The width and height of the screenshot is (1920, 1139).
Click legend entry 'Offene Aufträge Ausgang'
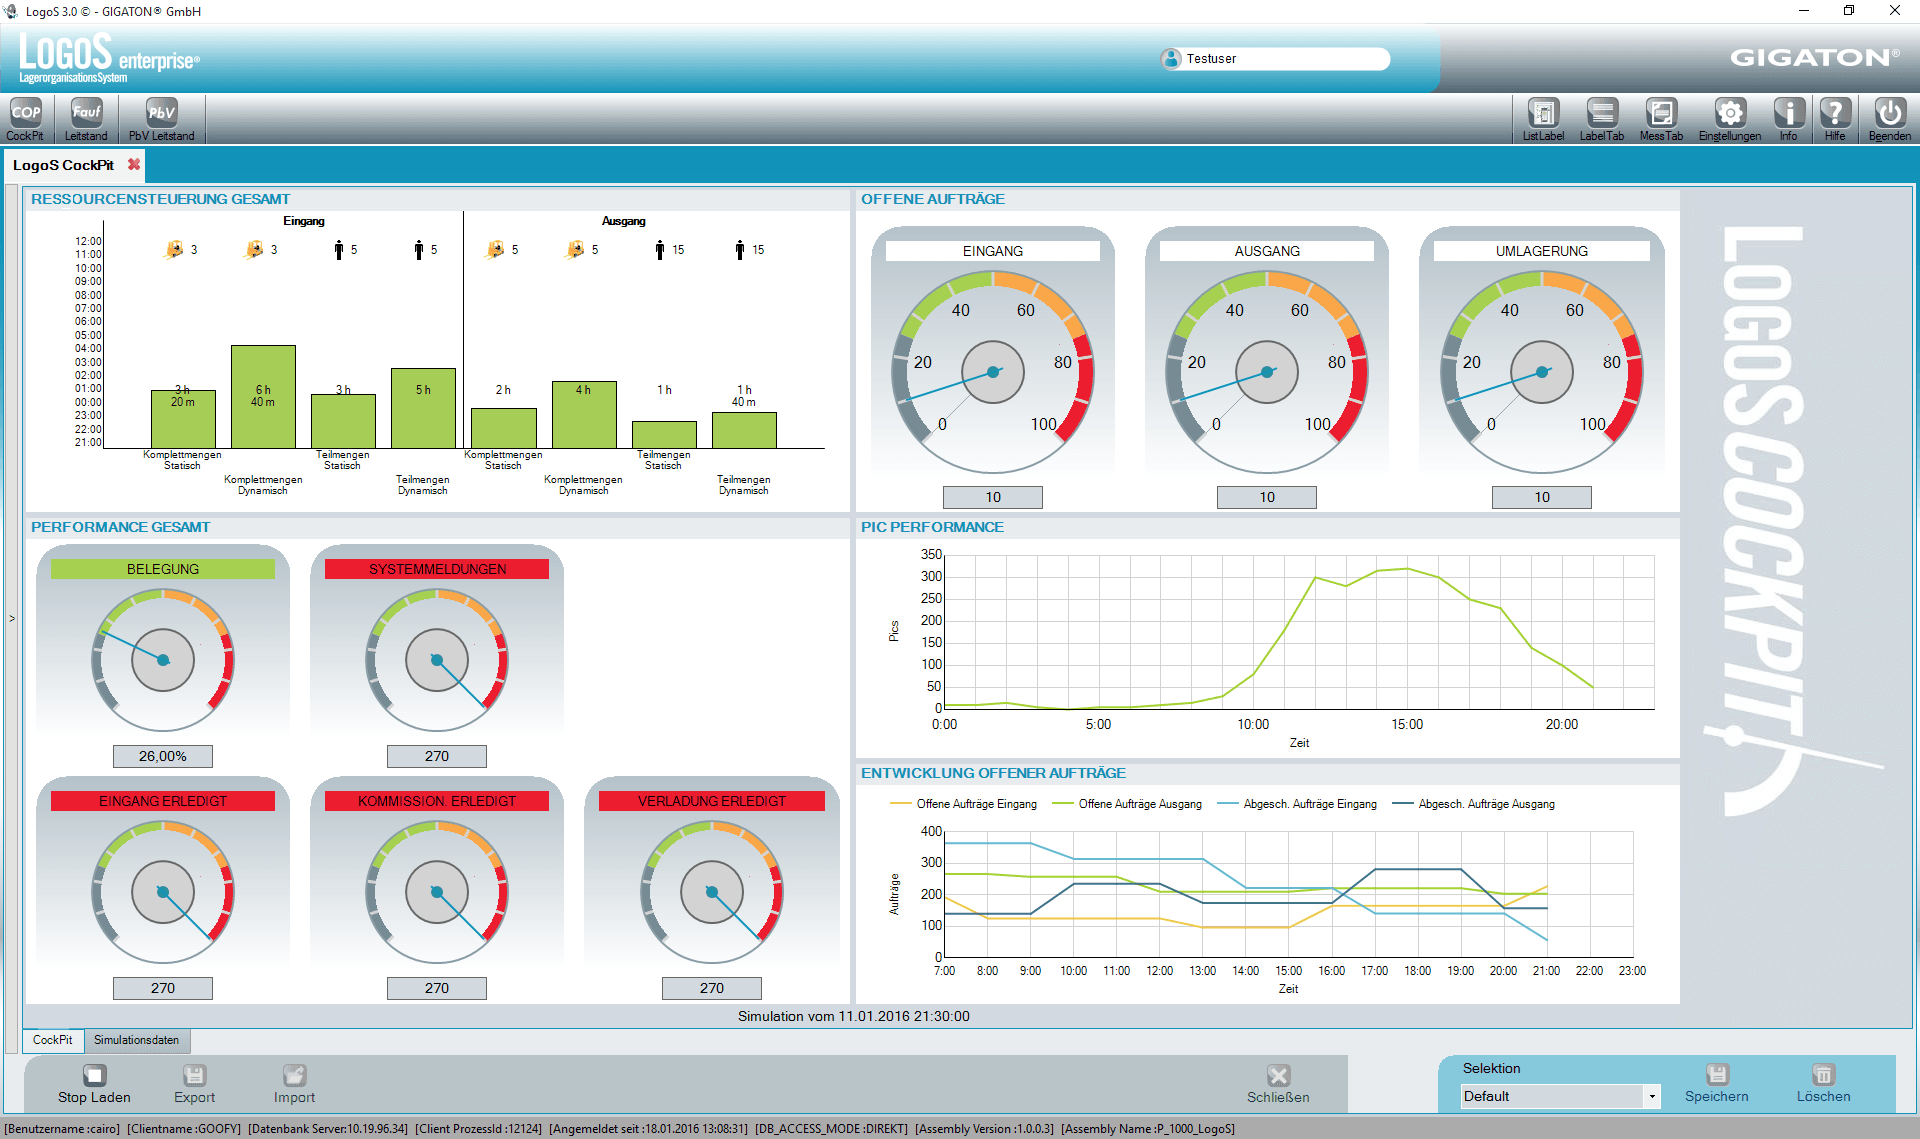click(1127, 804)
